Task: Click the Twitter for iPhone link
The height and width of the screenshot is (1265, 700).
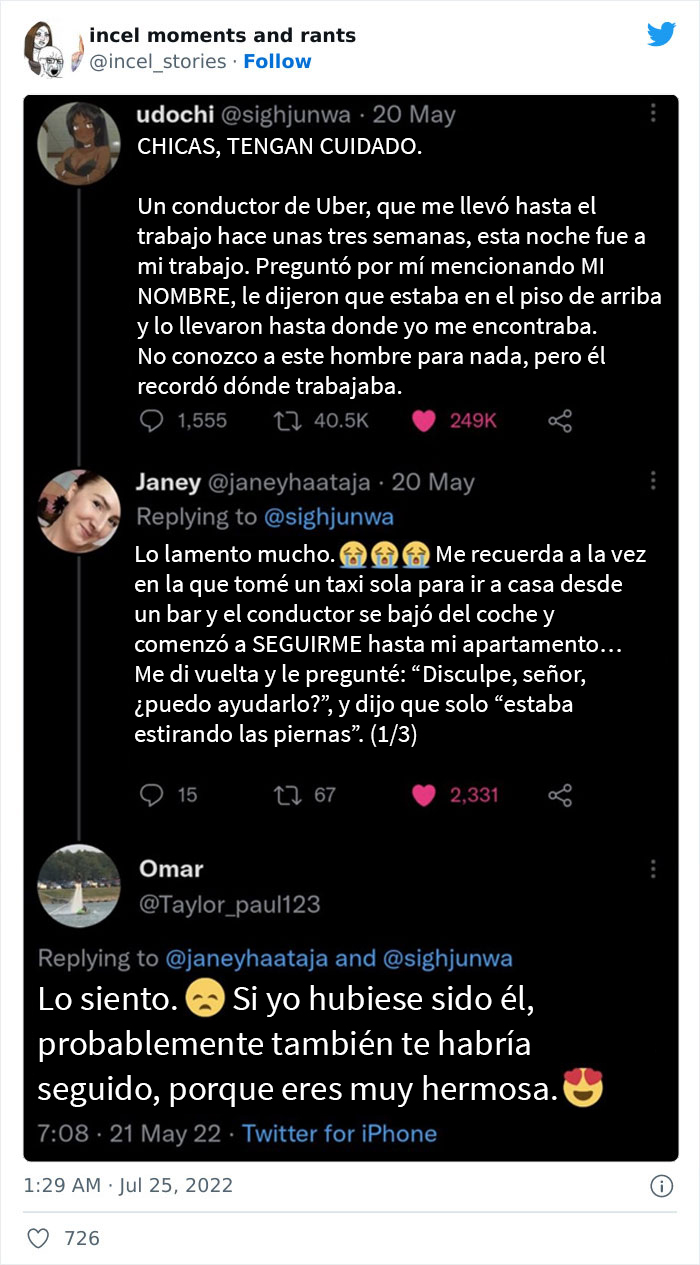Action: pyautogui.click(x=339, y=1133)
